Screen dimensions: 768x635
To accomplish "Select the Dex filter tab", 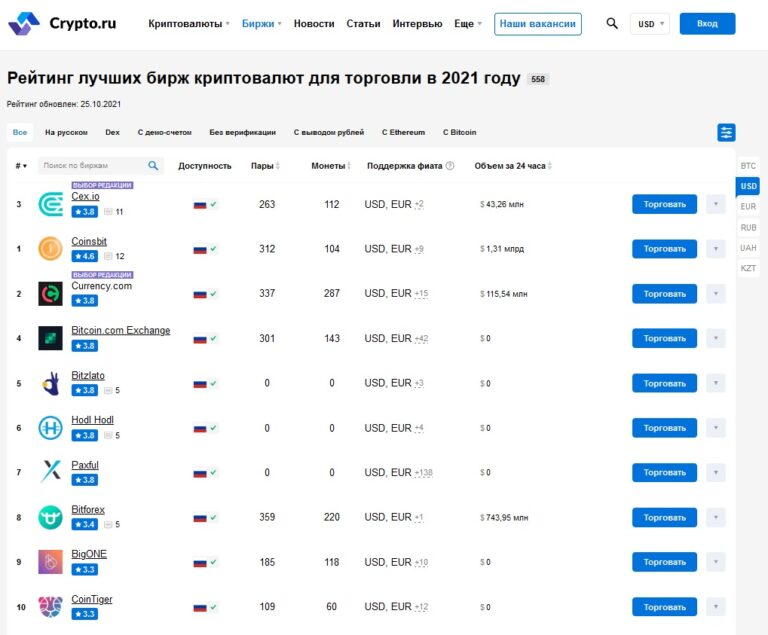I will pos(112,132).
